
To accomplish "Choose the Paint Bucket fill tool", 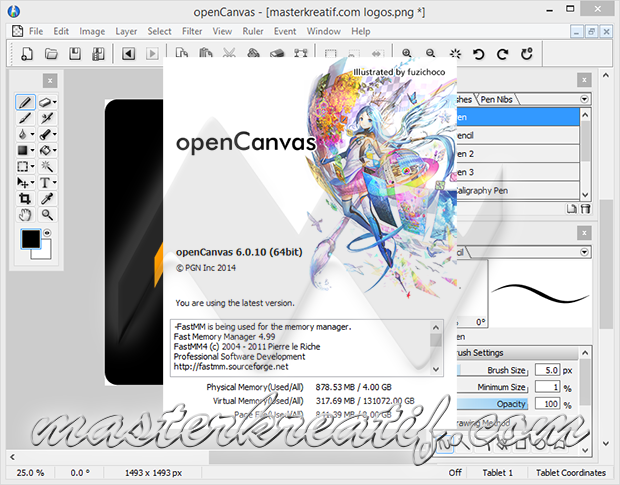I will (45, 150).
